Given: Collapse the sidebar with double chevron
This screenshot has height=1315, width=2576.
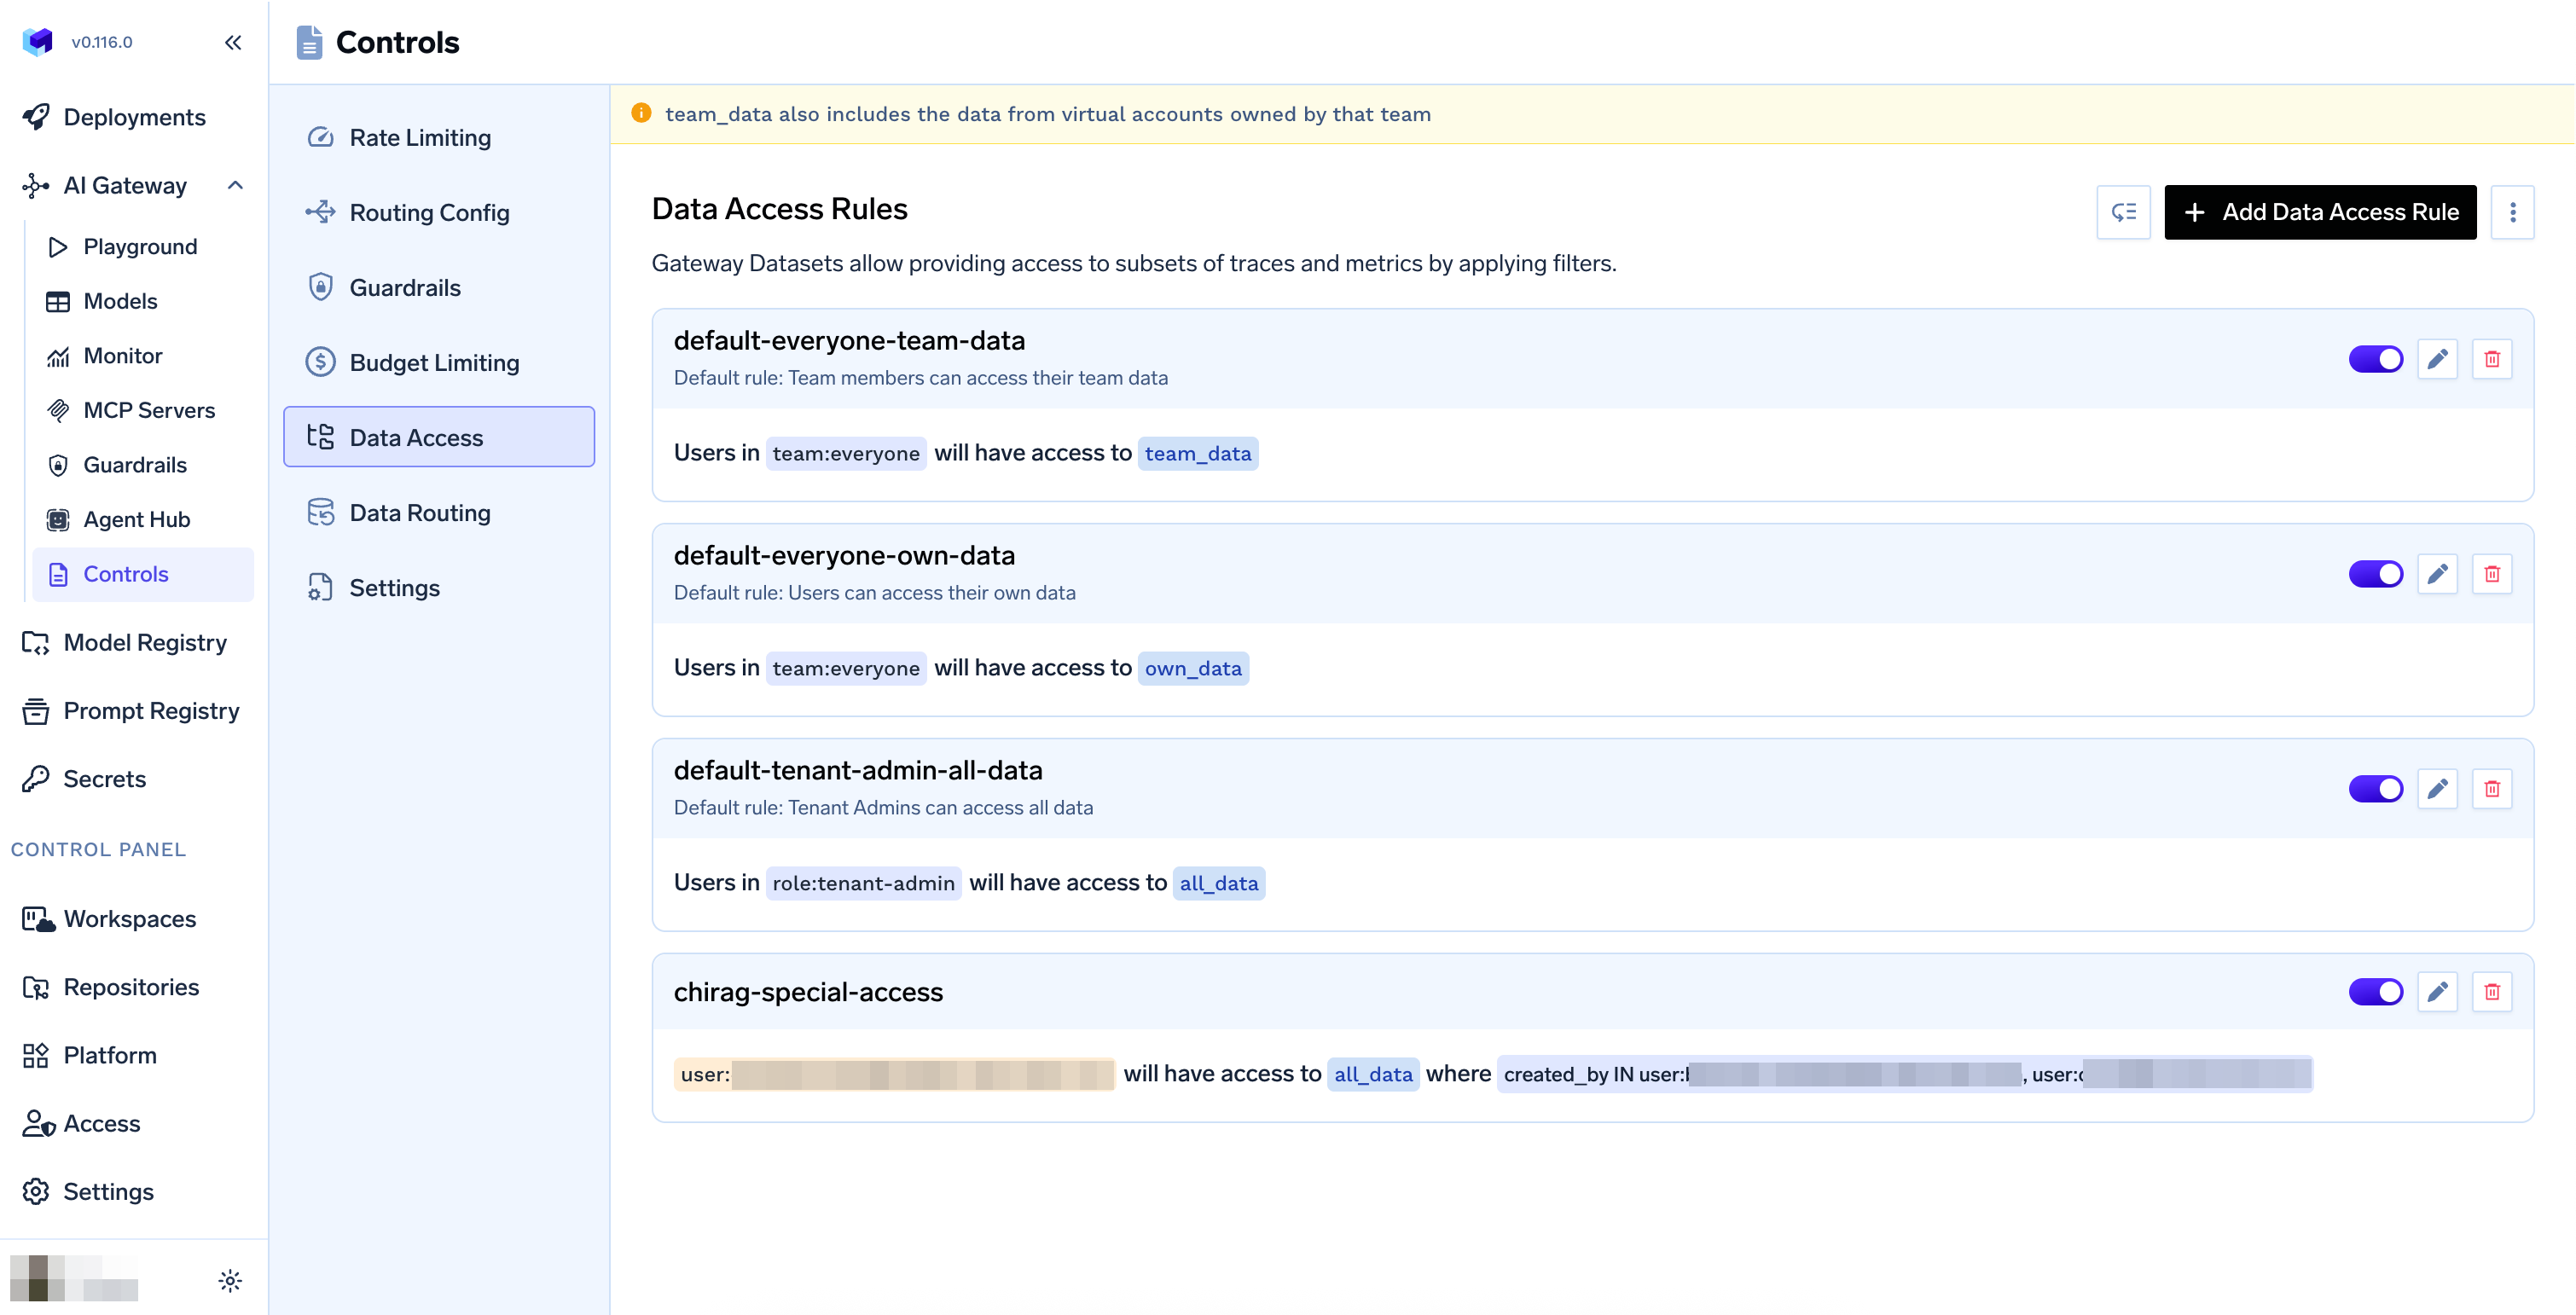Looking at the screenshot, I should pos(233,42).
